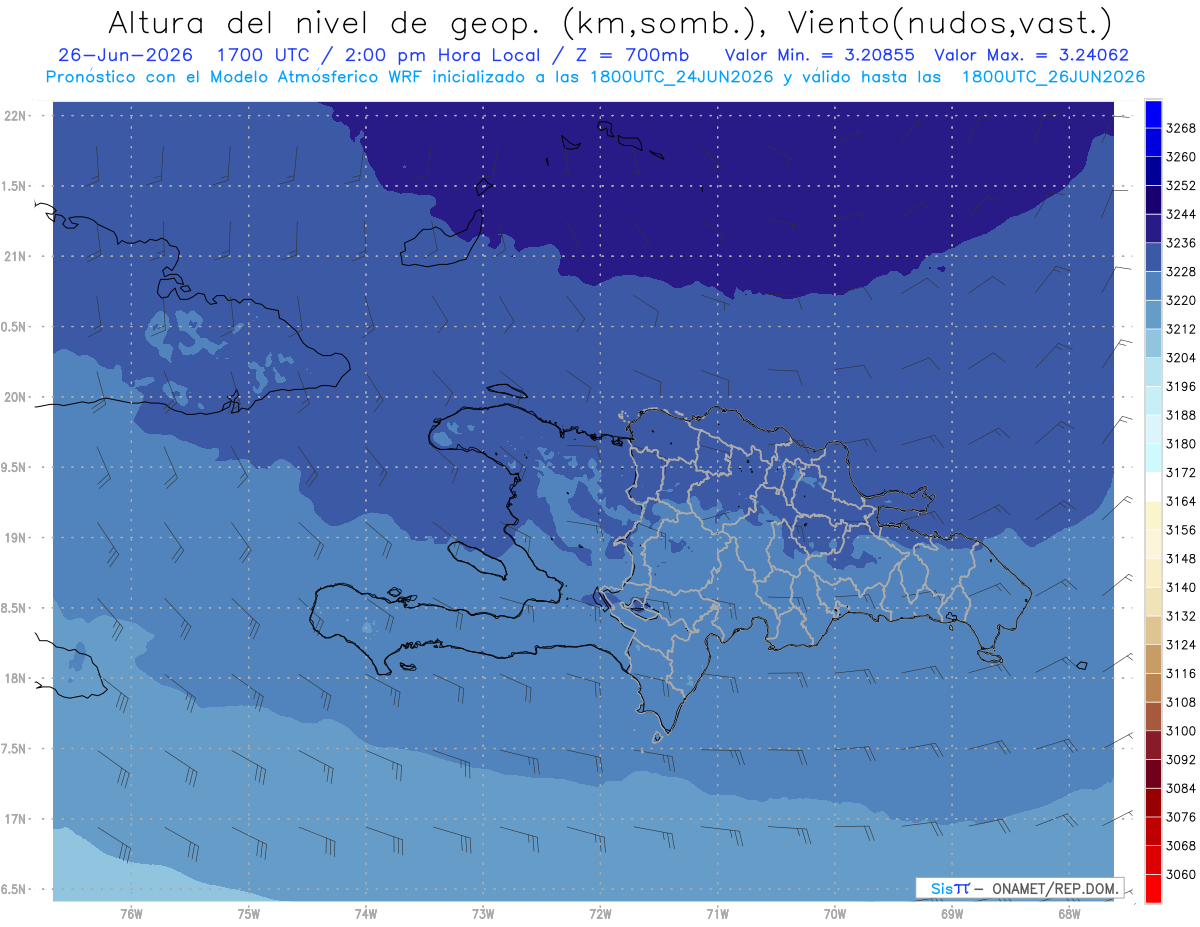Click the '3212' colorbar value

click(1181, 329)
